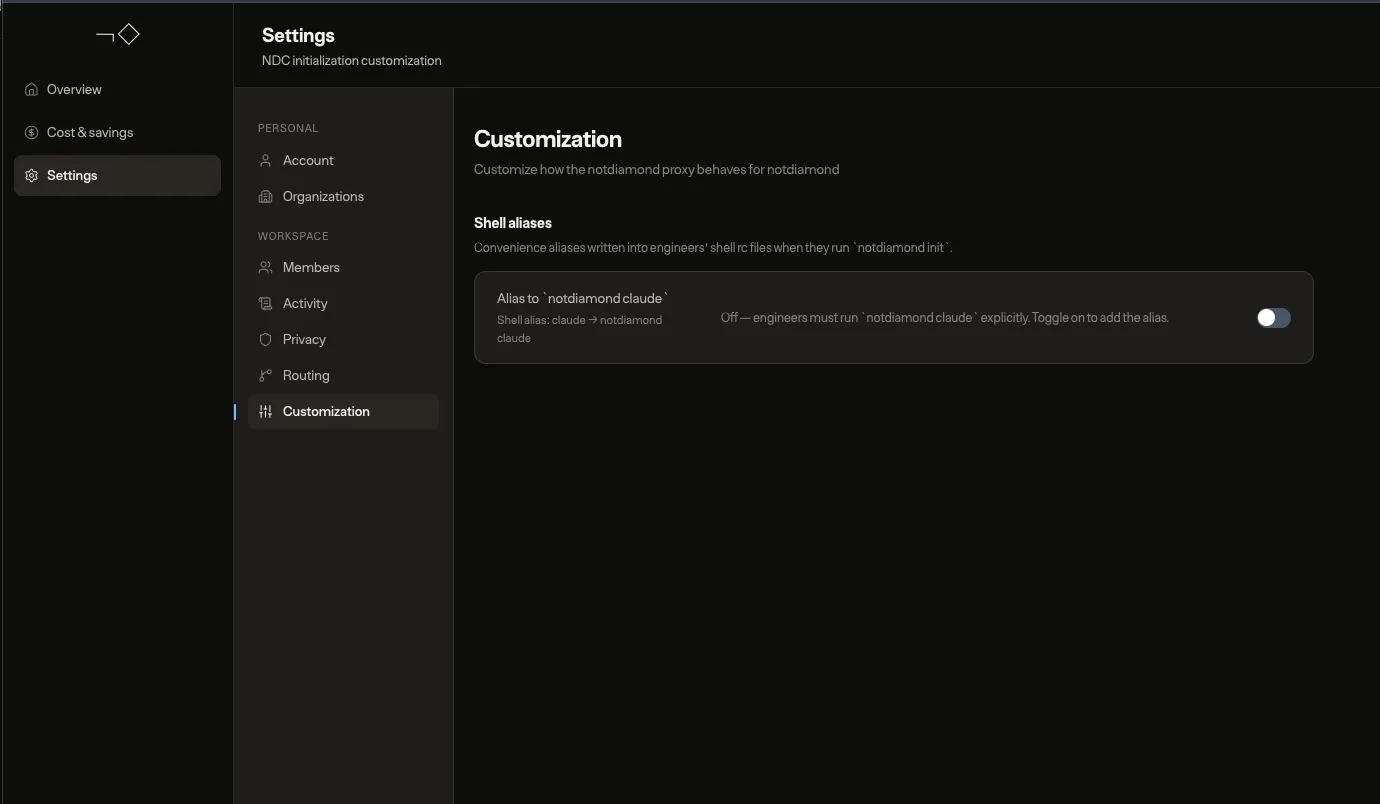Toggle the notdiamond claude alias switch
The height and width of the screenshot is (804, 1380).
[1273, 318]
